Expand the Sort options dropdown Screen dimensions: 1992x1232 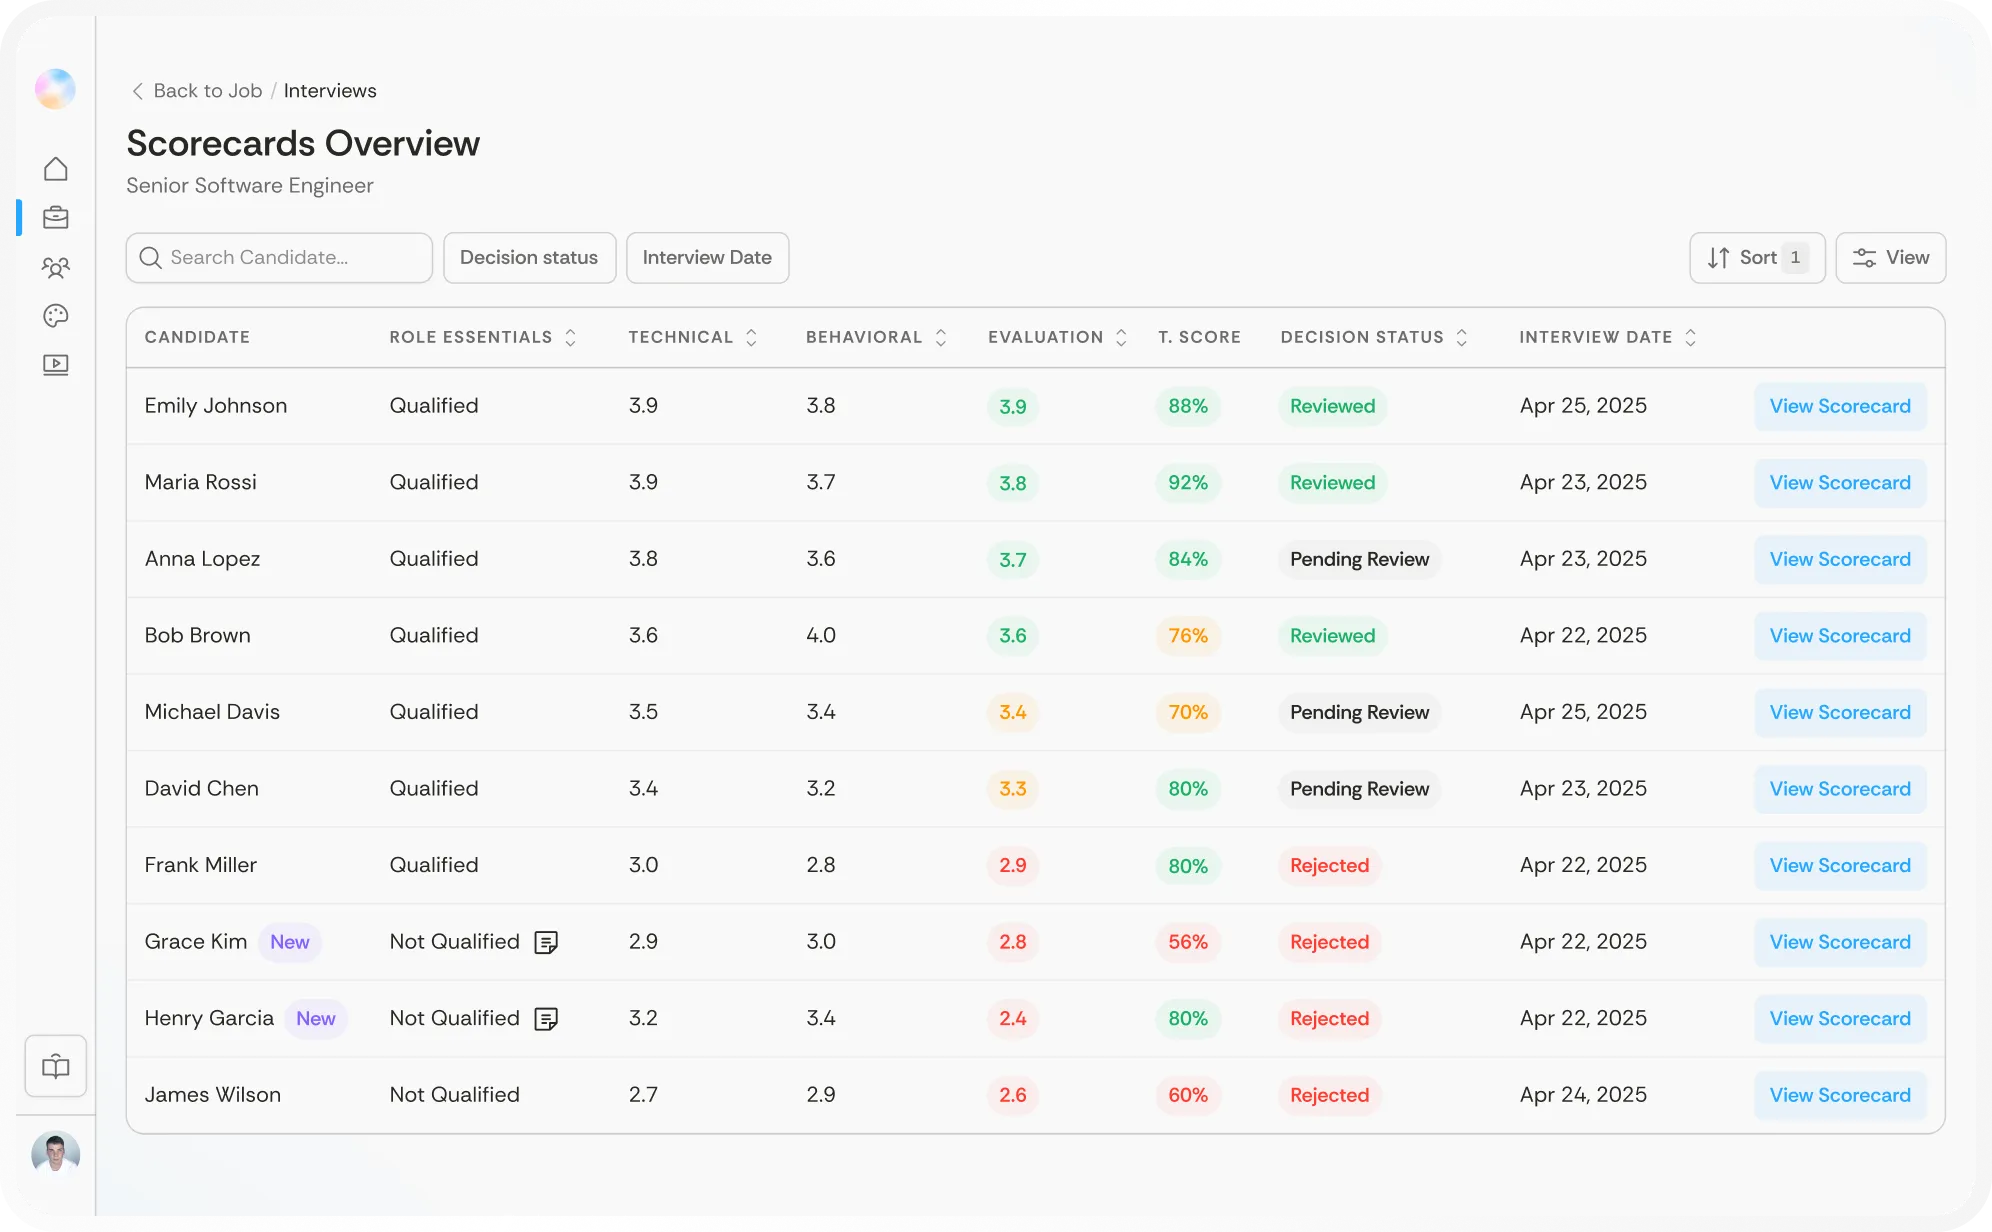pyautogui.click(x=1757, y=257)
